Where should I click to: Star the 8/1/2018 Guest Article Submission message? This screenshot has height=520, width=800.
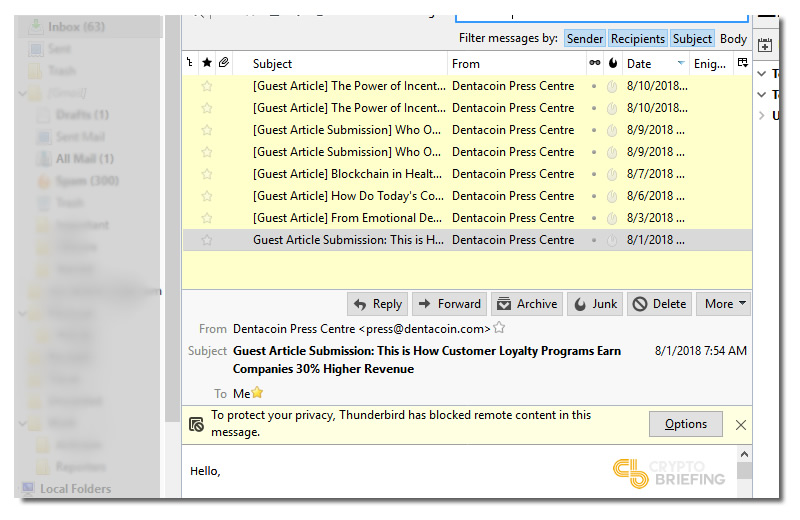coord(207,240)
